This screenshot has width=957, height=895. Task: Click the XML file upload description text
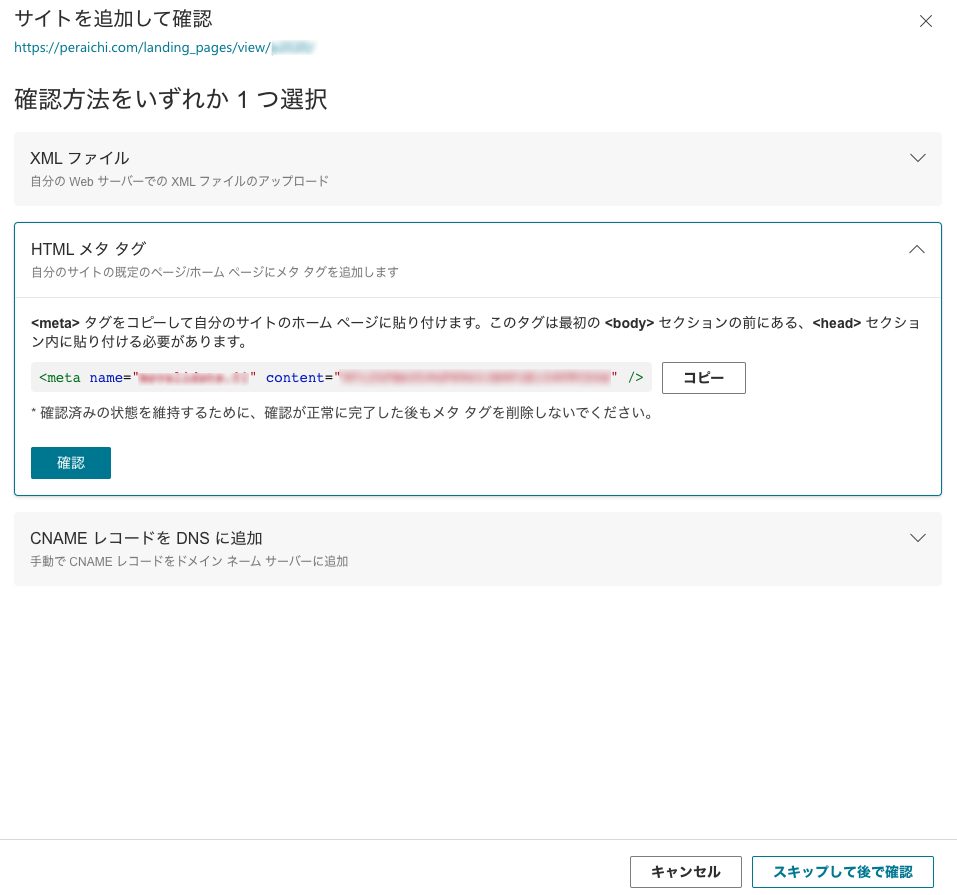point(179,181)
